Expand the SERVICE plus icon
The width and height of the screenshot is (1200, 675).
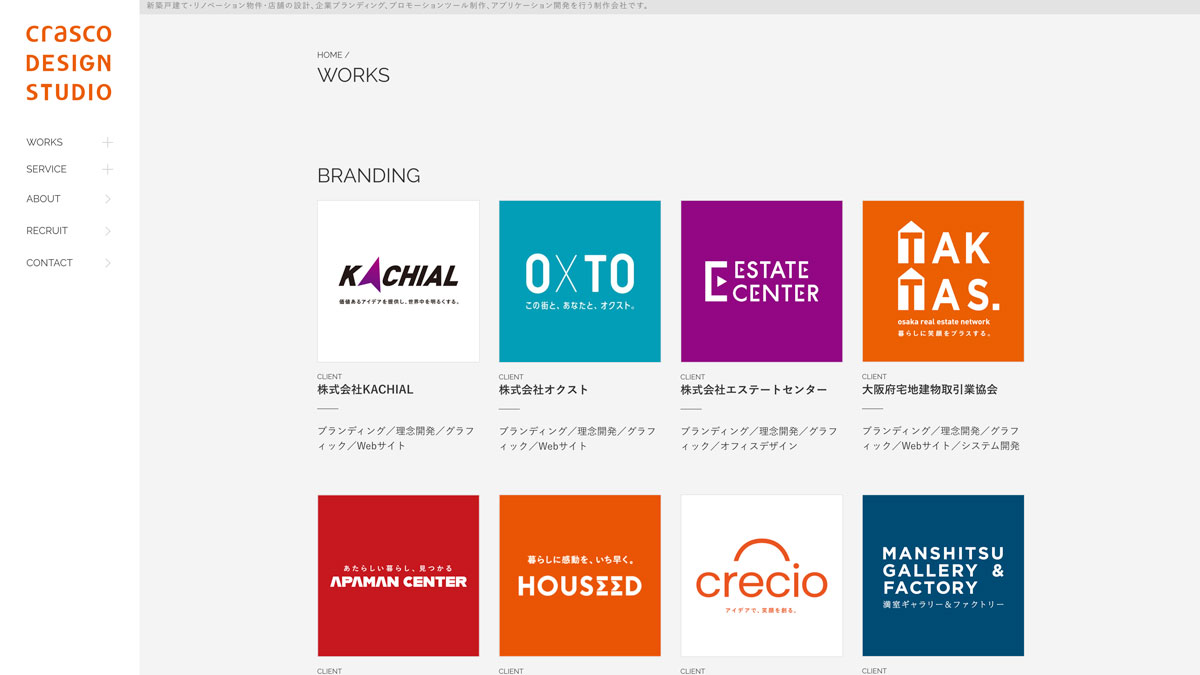tap(107, 169)
